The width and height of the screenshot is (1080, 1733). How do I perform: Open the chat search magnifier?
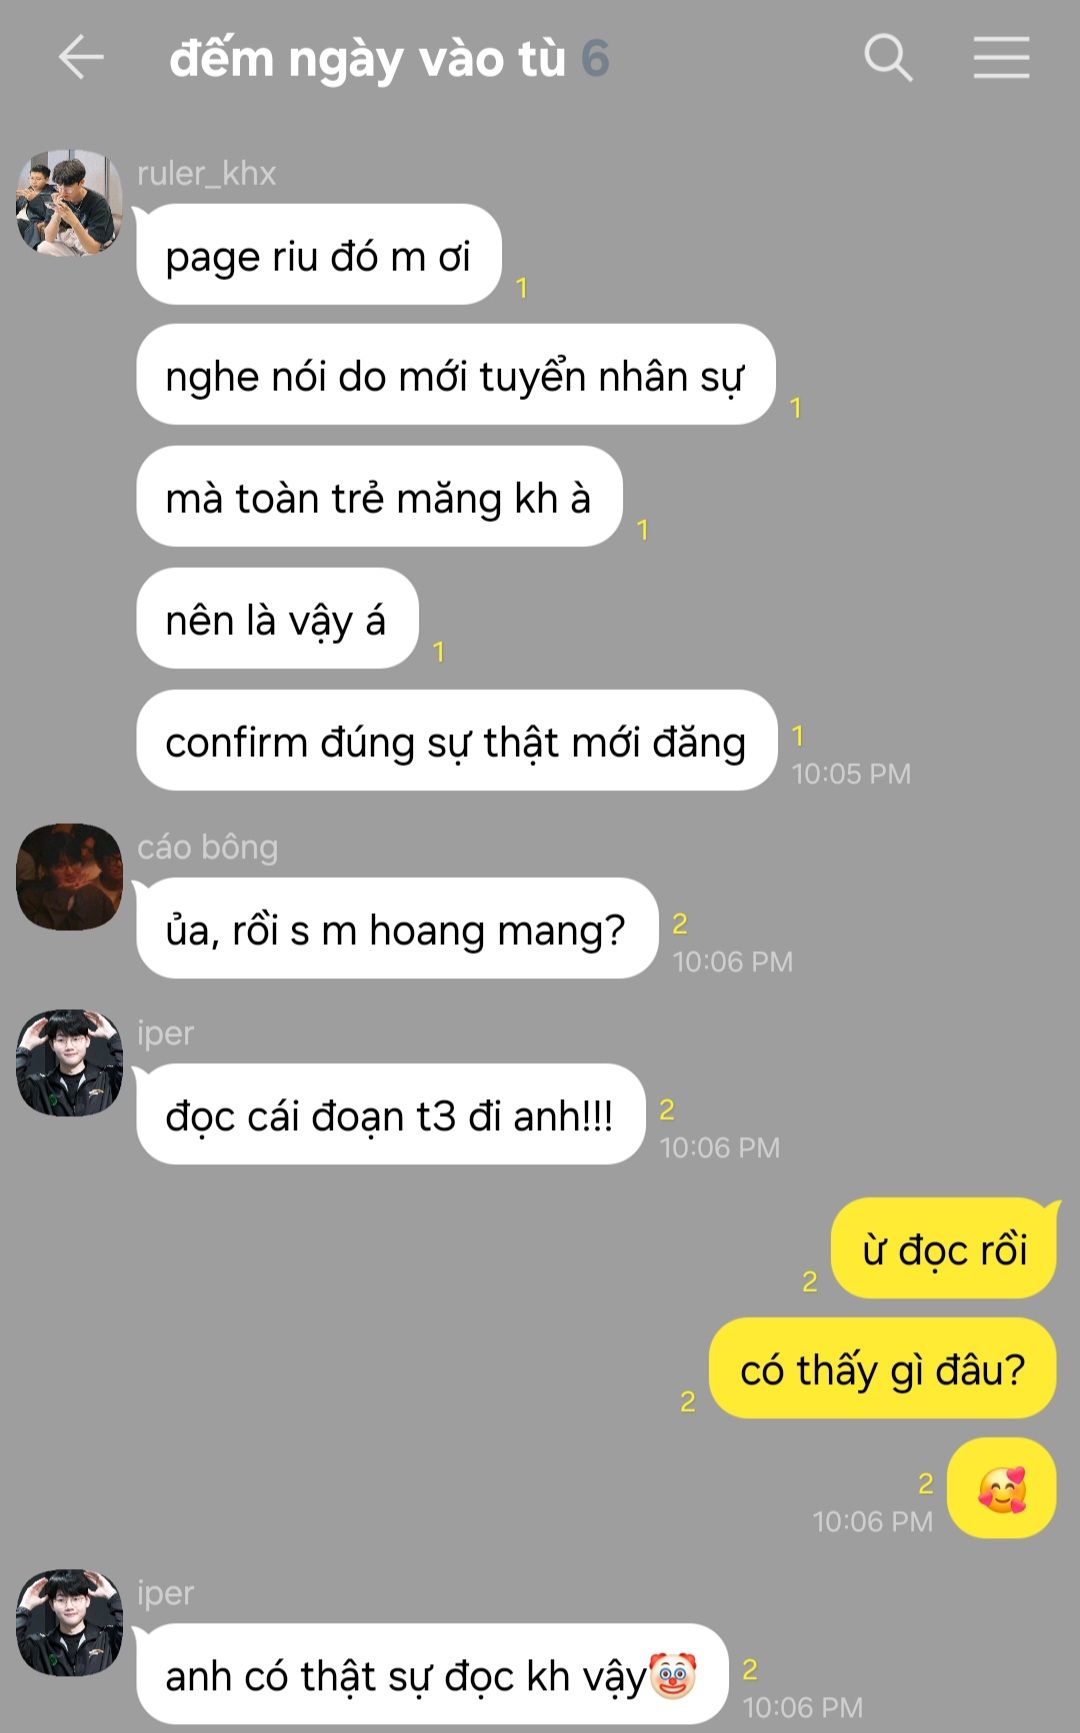[x=888, y=57]
